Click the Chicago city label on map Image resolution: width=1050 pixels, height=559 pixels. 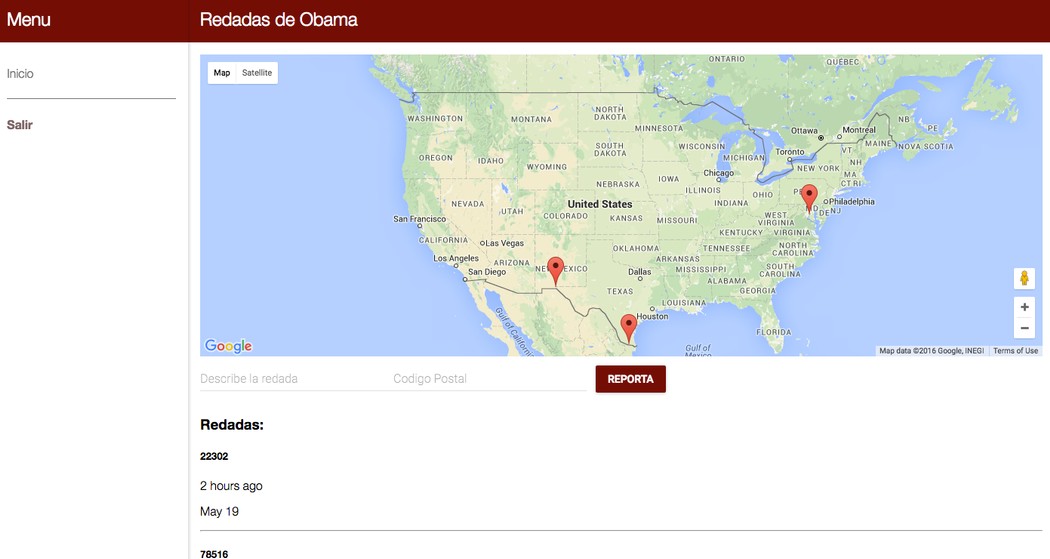[719, 173]
